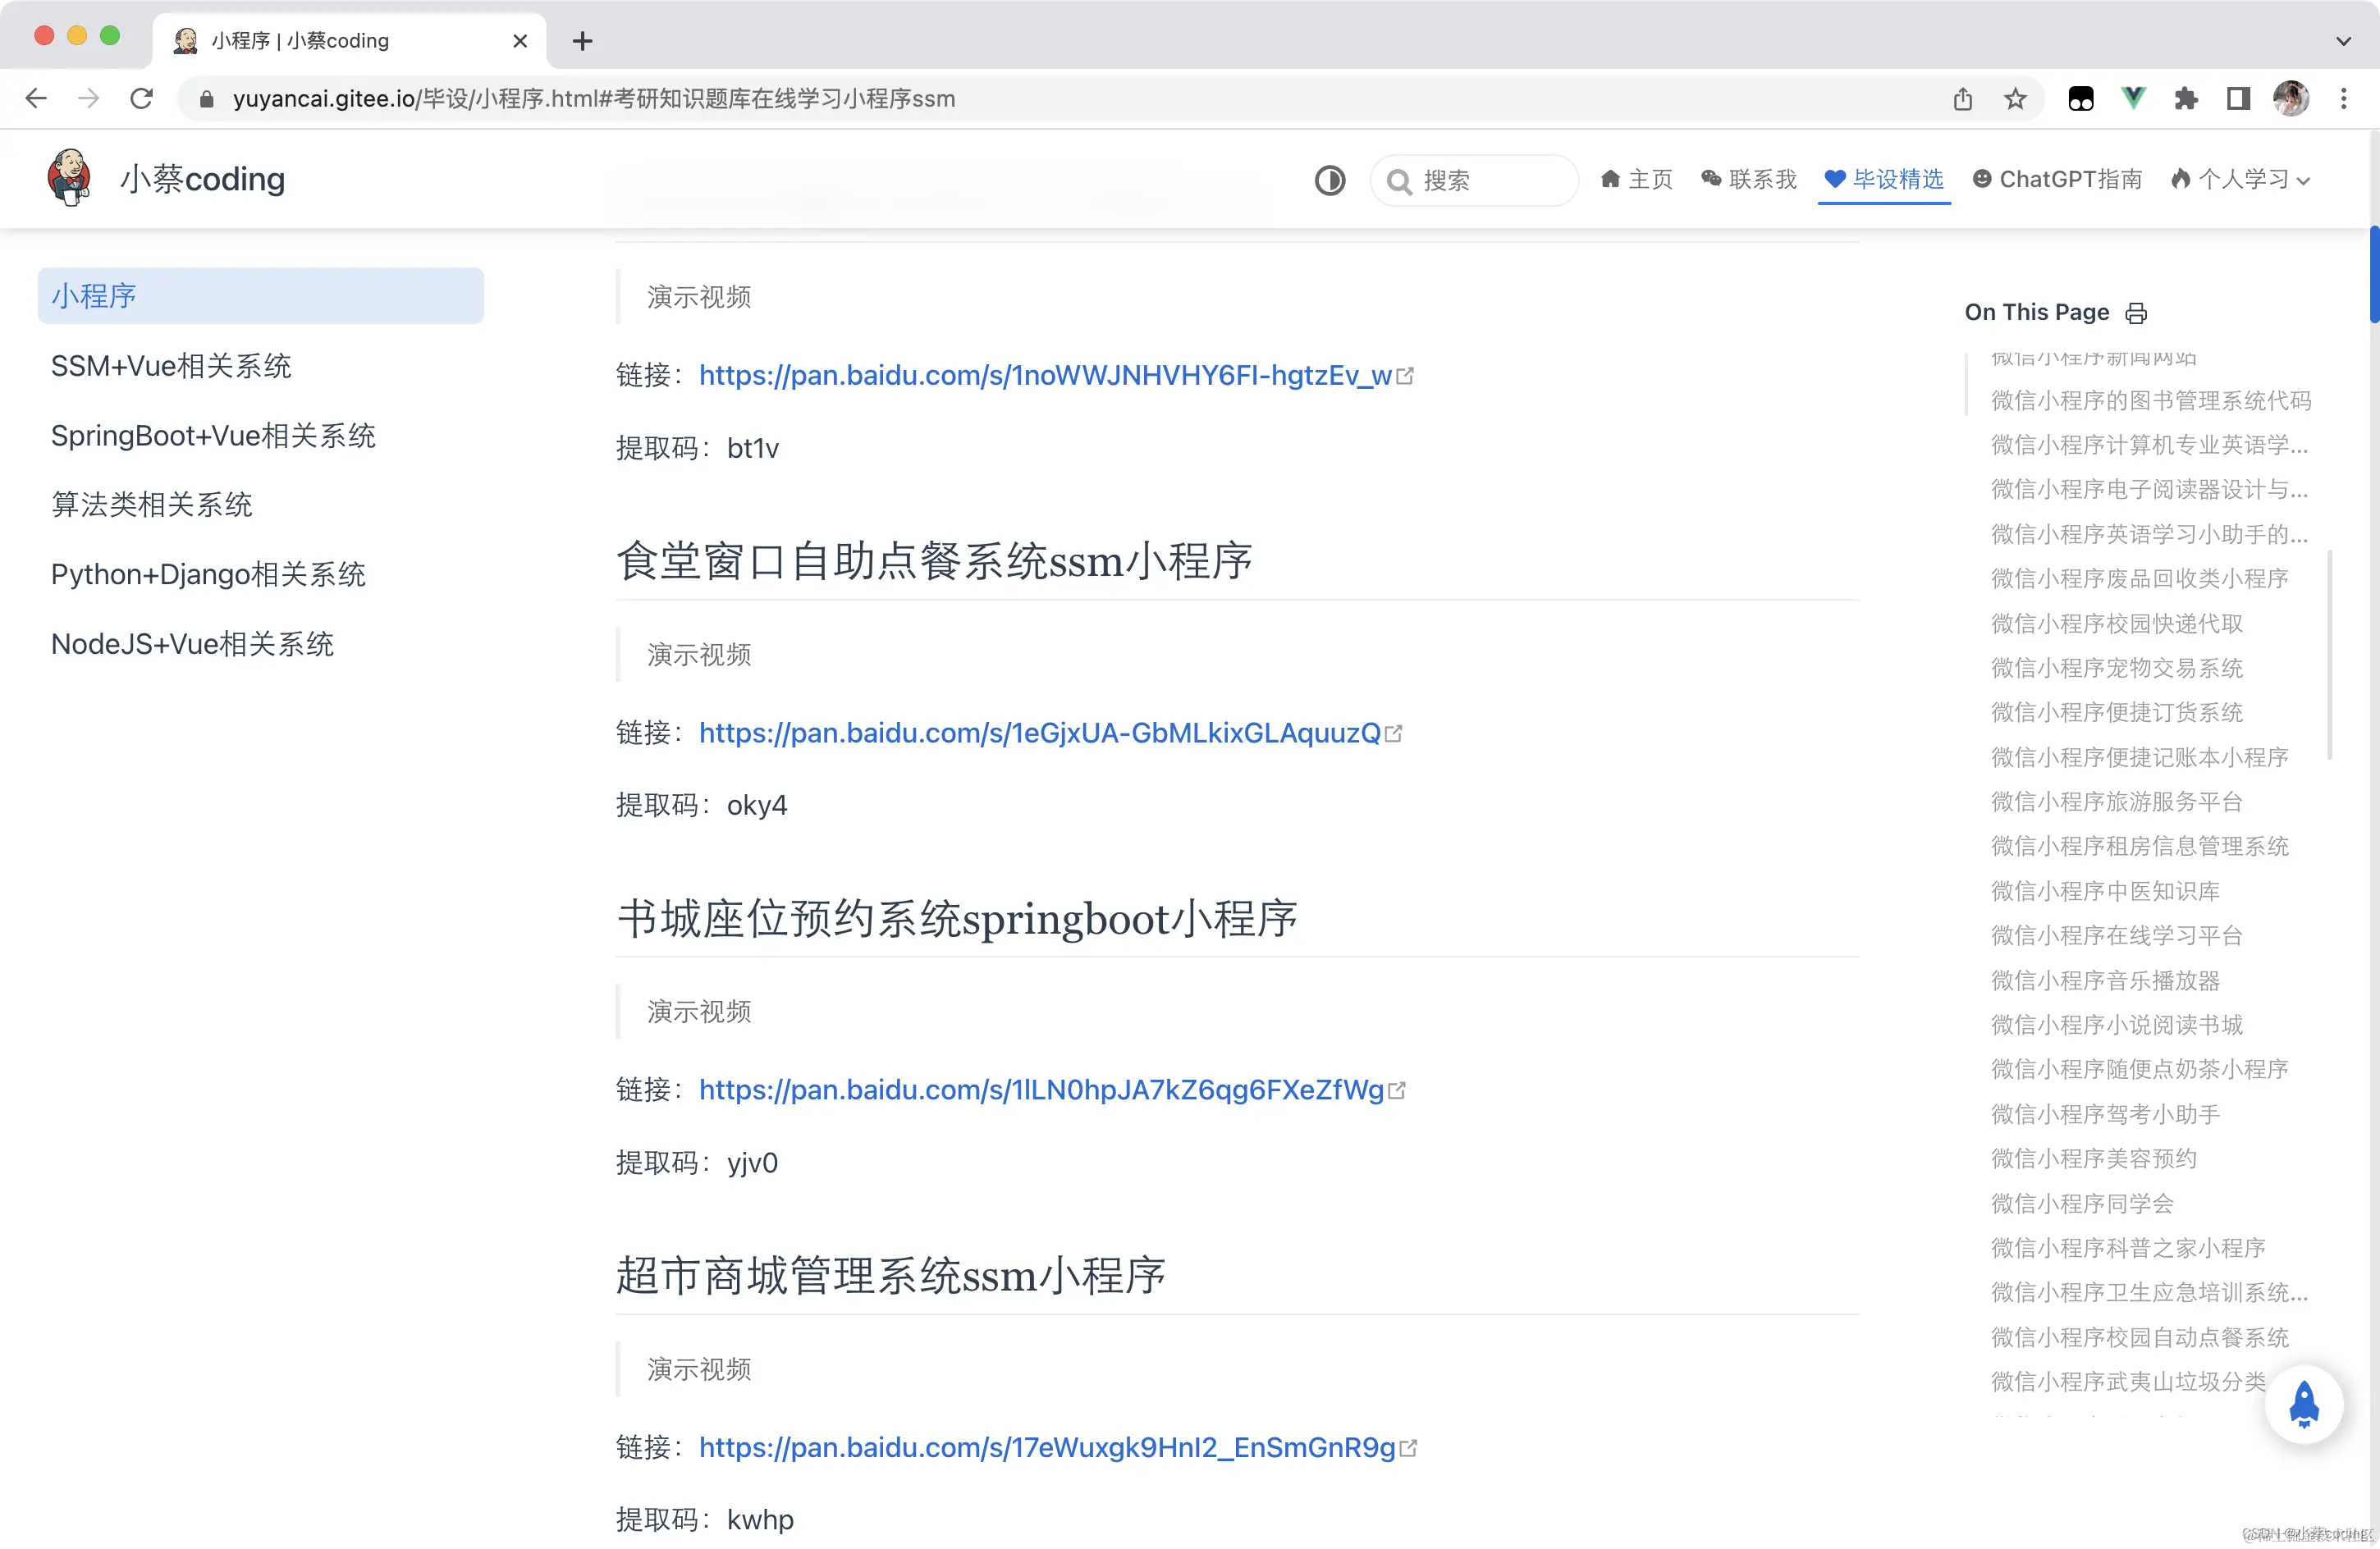Screen dimensions: 2380x1549
Task: Open the Chrome three-dot menu
Action: coord(2343,98)
